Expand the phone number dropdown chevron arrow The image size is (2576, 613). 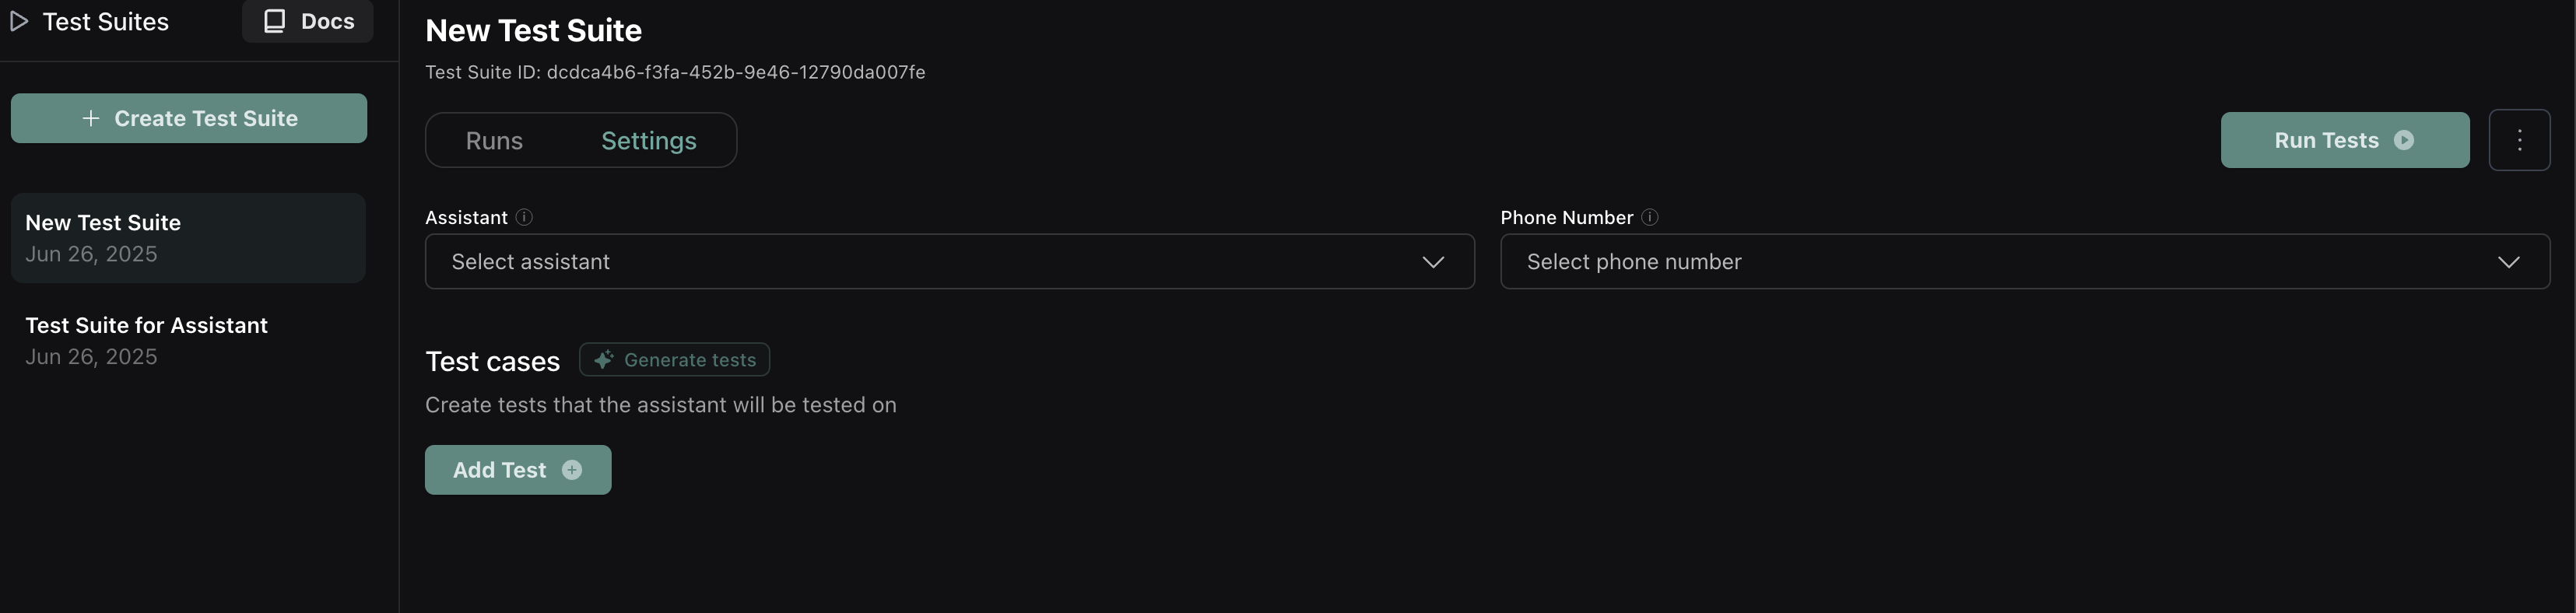pos(2508,262)
